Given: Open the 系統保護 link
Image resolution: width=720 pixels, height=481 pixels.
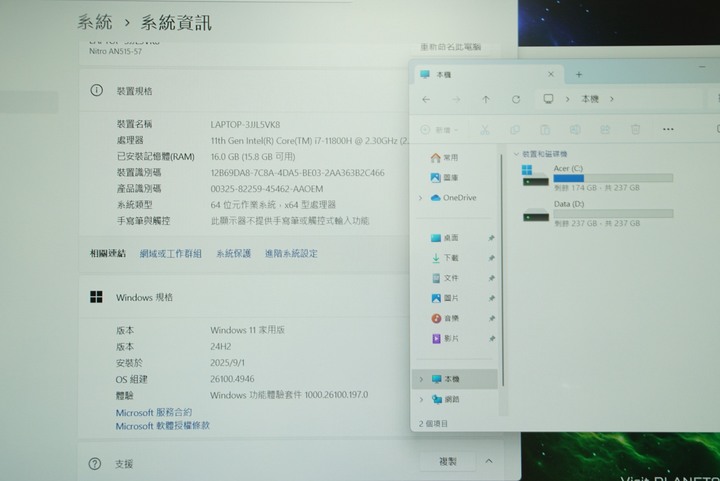Looking at the screenshot, I should coord(233,254).
